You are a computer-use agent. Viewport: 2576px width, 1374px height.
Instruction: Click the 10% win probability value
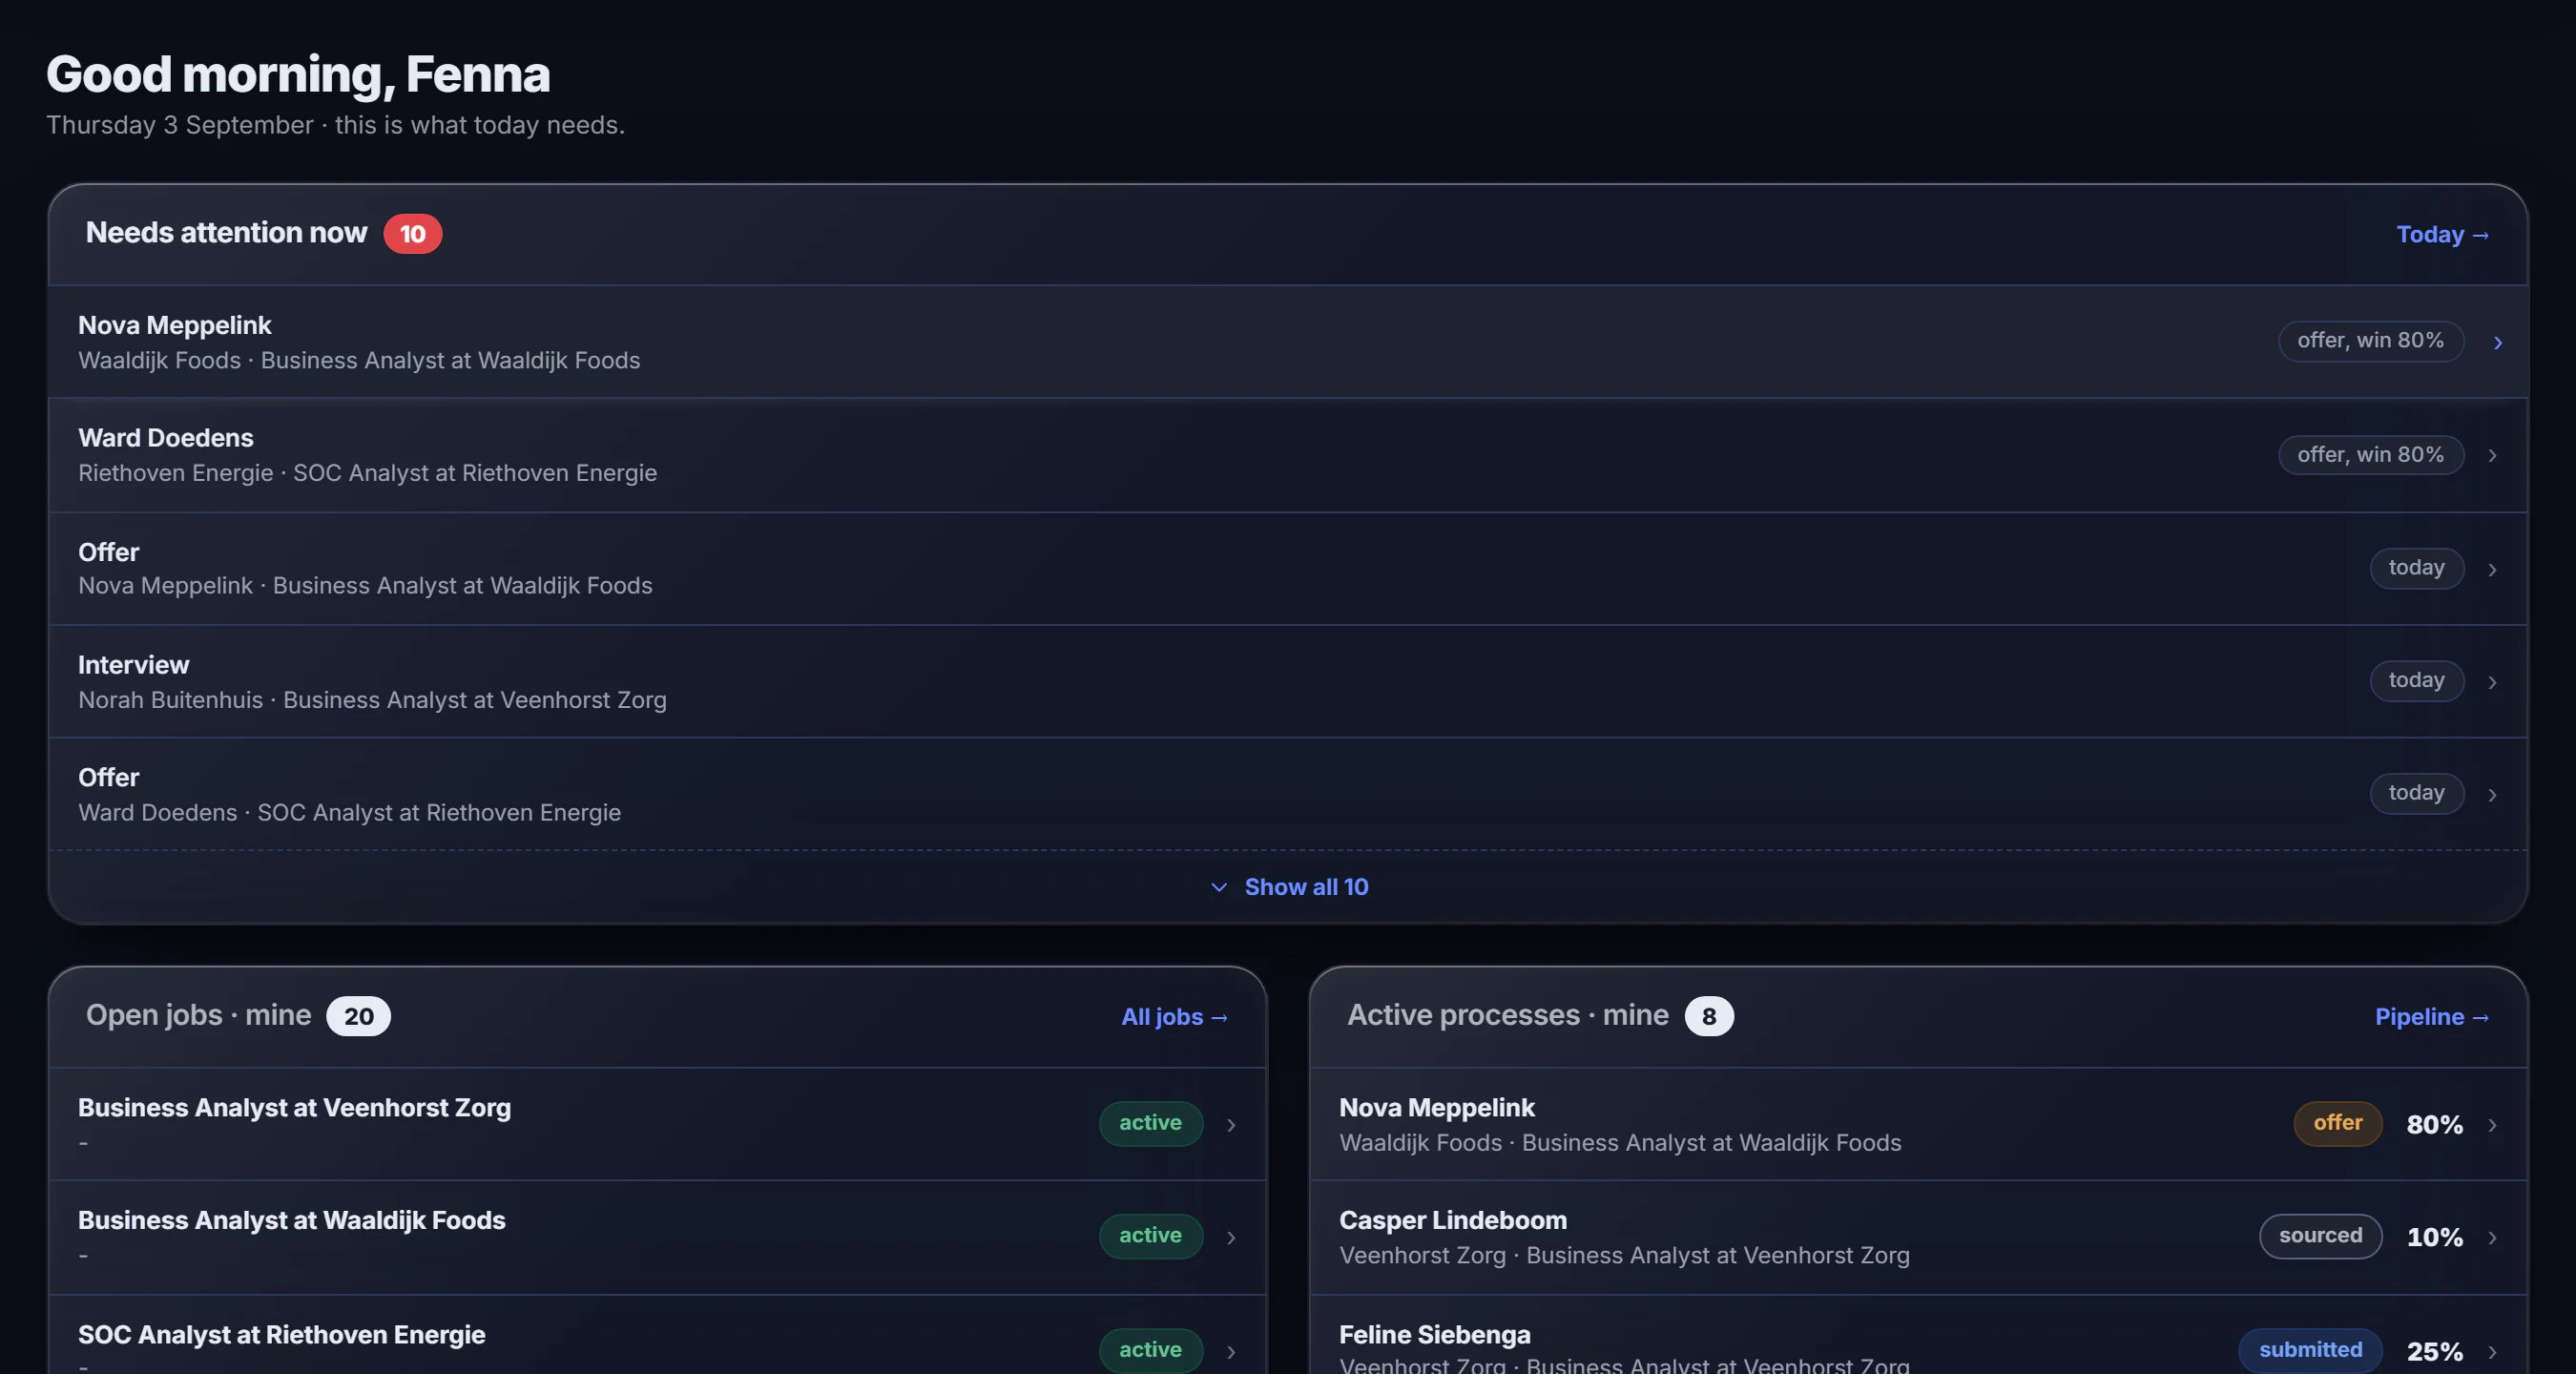(x=2434, y=1237)
